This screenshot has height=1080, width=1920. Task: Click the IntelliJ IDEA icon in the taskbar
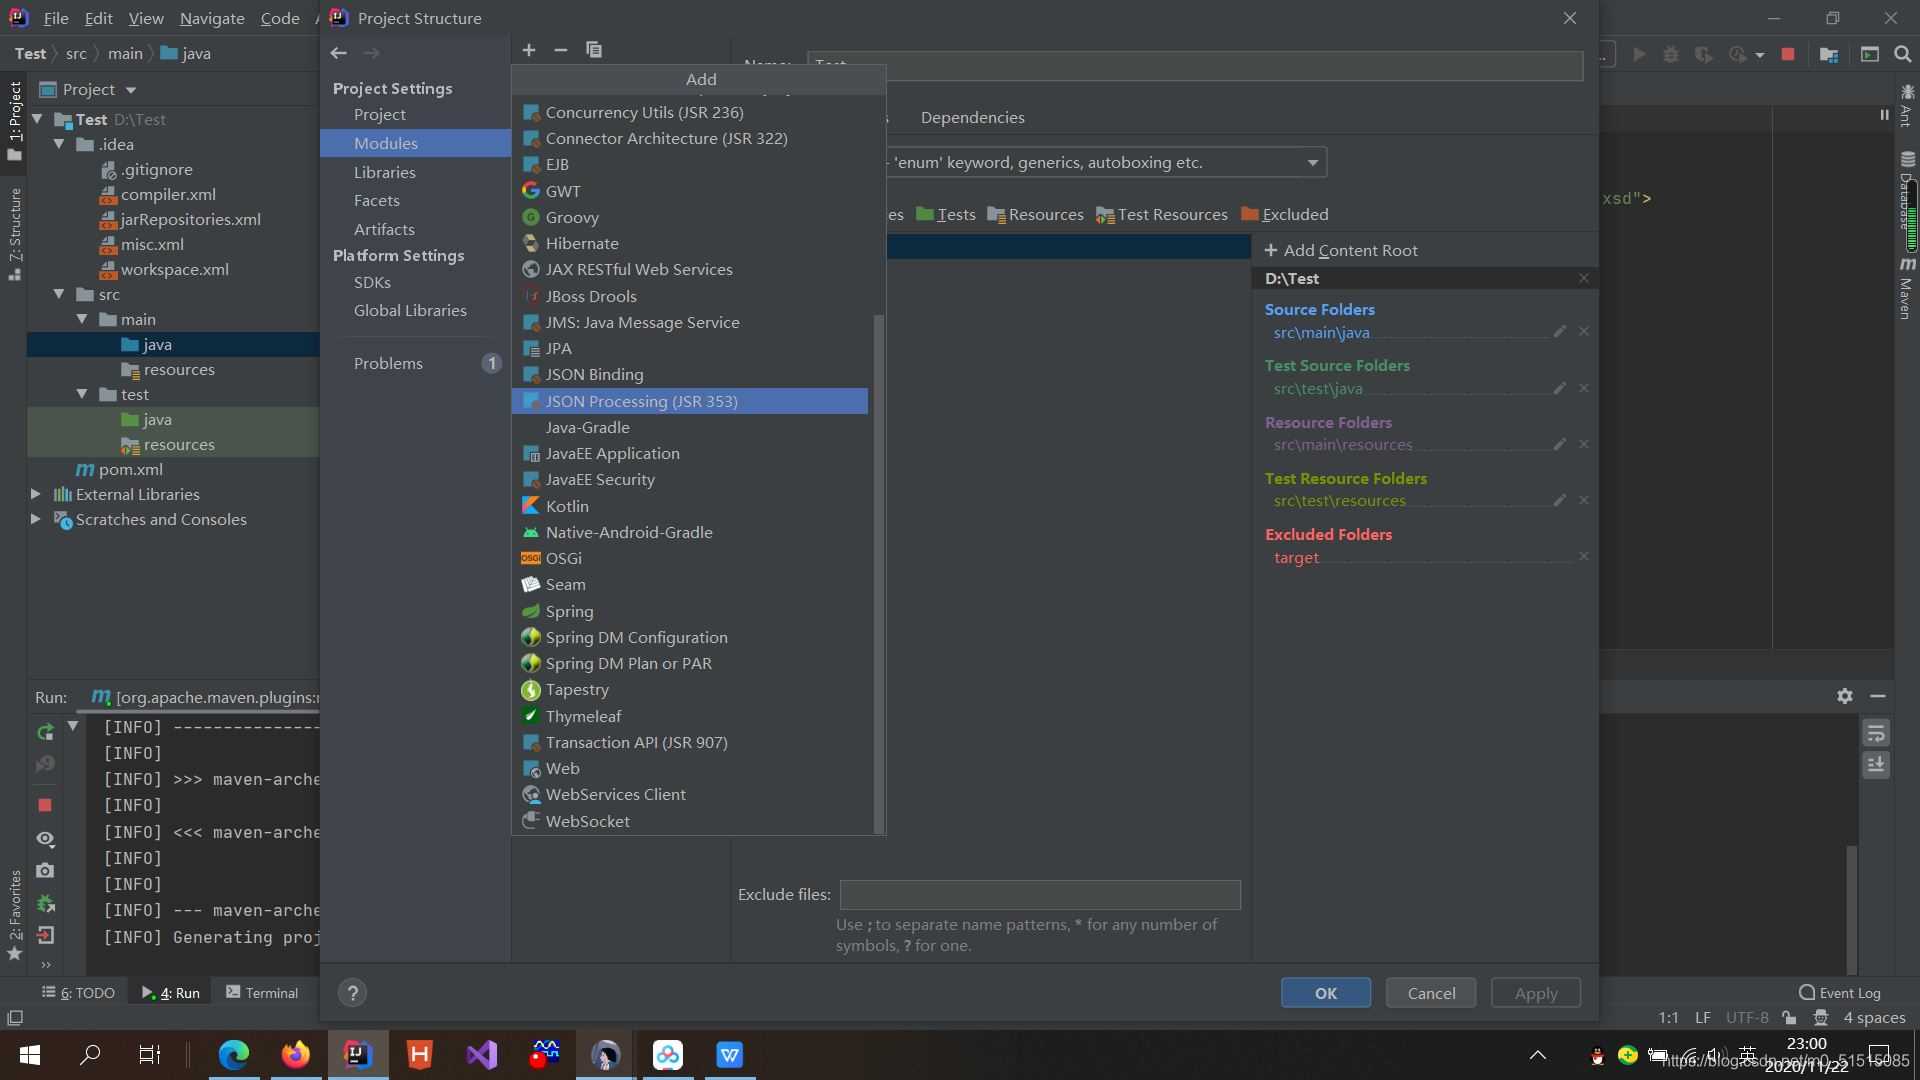(357, 1055)
